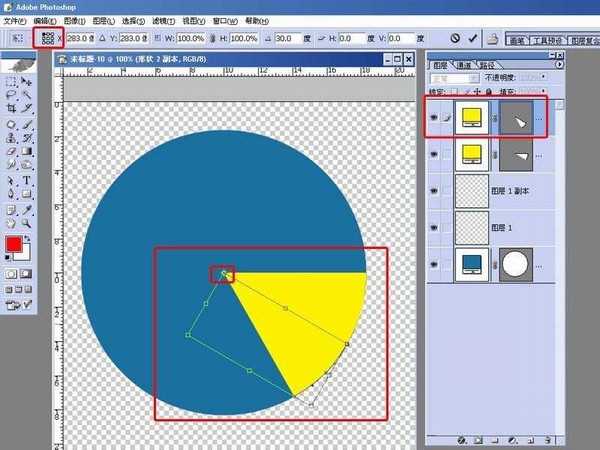Open the layer blend mode dropdown

pyautogui.click(x=455, y=78)
